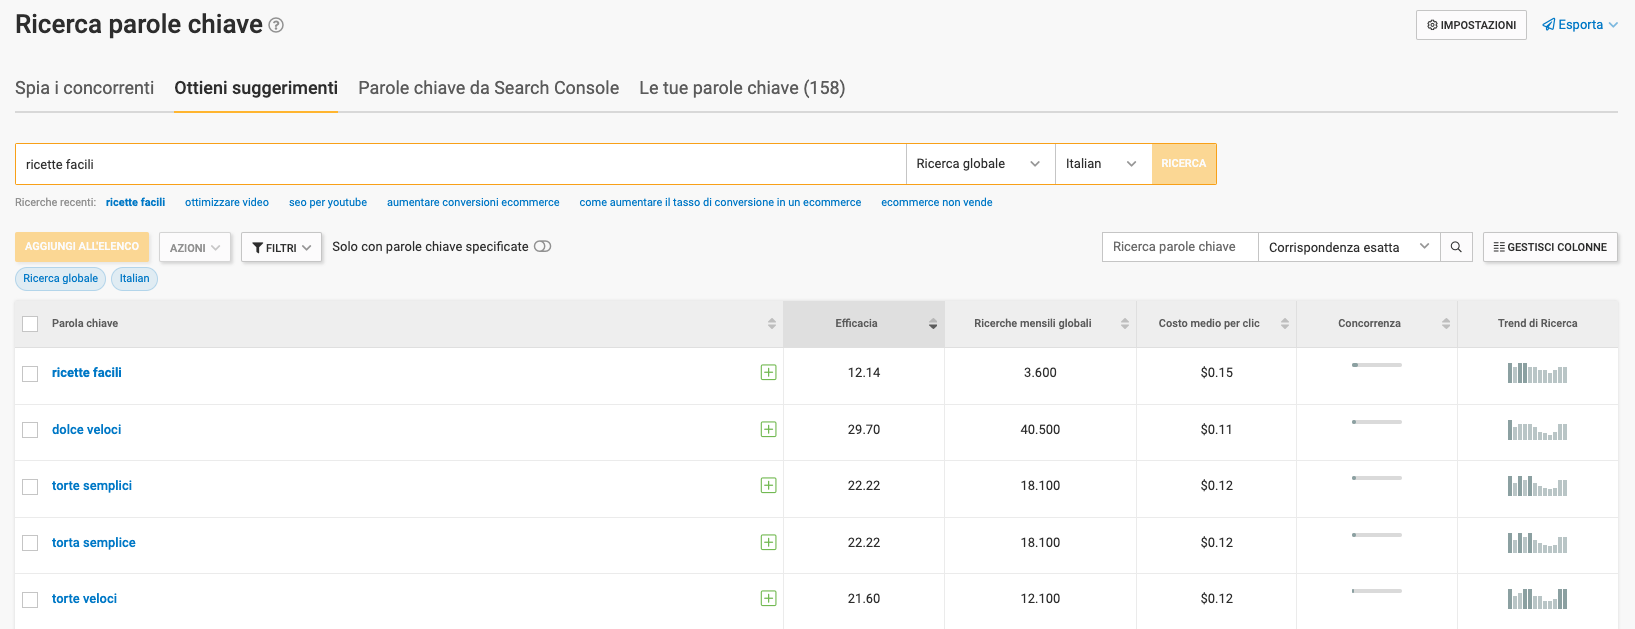Open the Corrispondenza esatta dropdown

click(1349, 247)
